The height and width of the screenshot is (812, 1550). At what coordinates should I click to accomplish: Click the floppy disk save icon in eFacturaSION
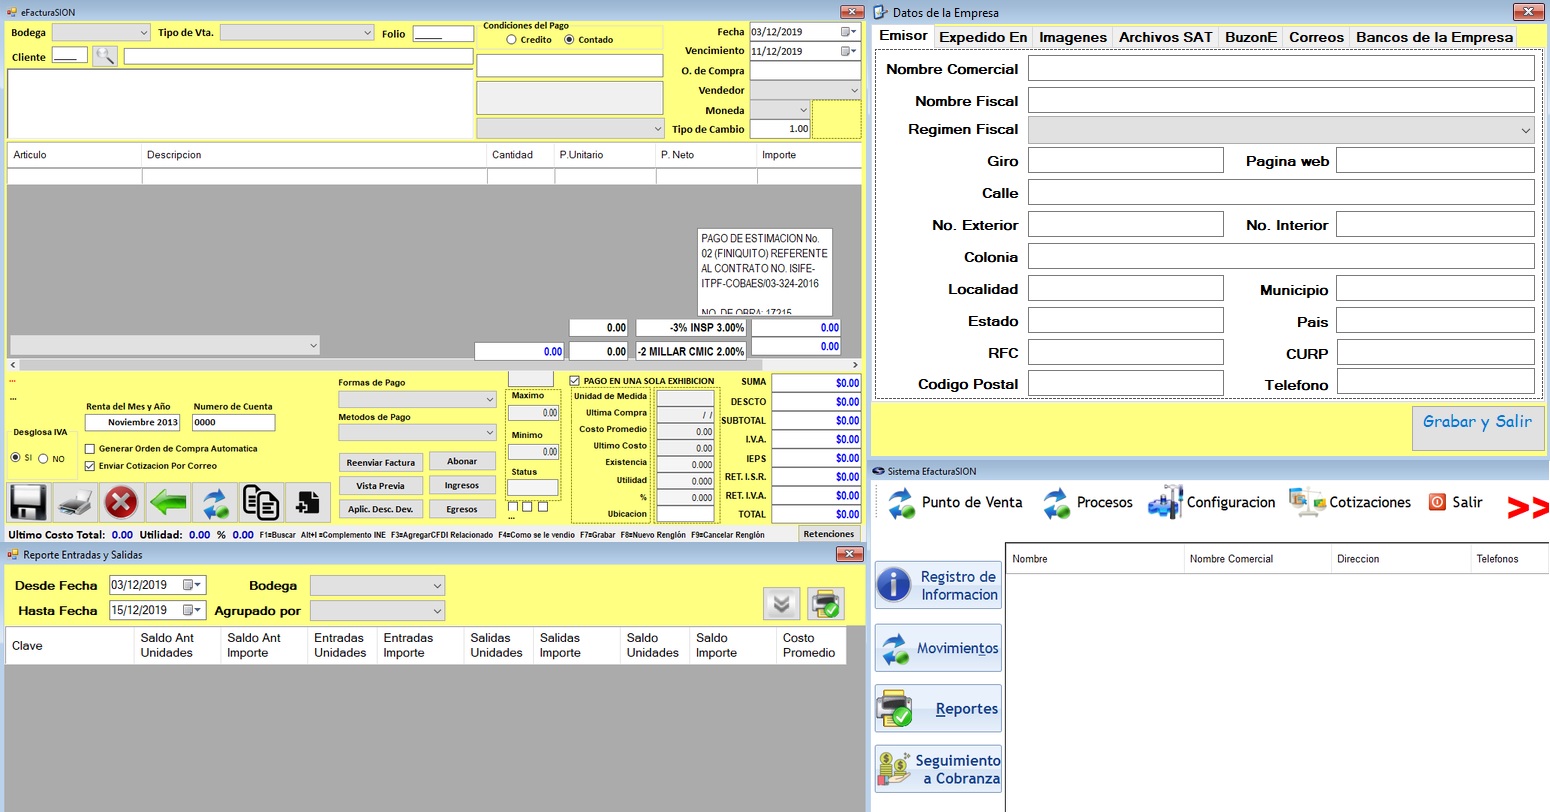coord(29,502)
